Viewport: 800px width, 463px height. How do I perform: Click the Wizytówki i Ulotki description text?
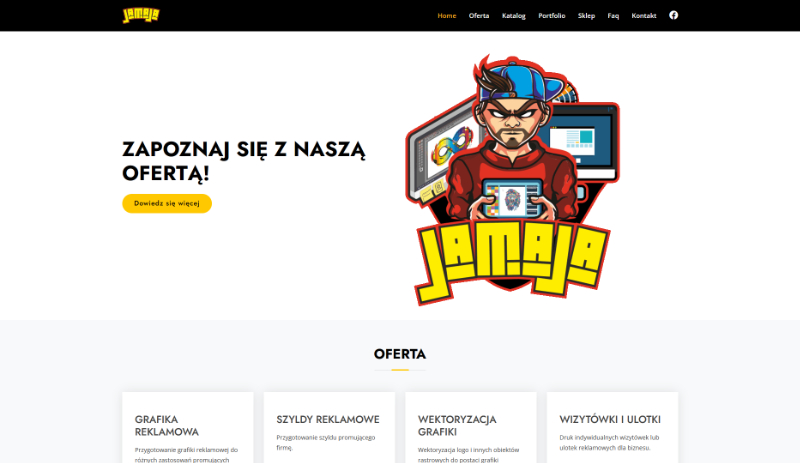coord(609,442)
